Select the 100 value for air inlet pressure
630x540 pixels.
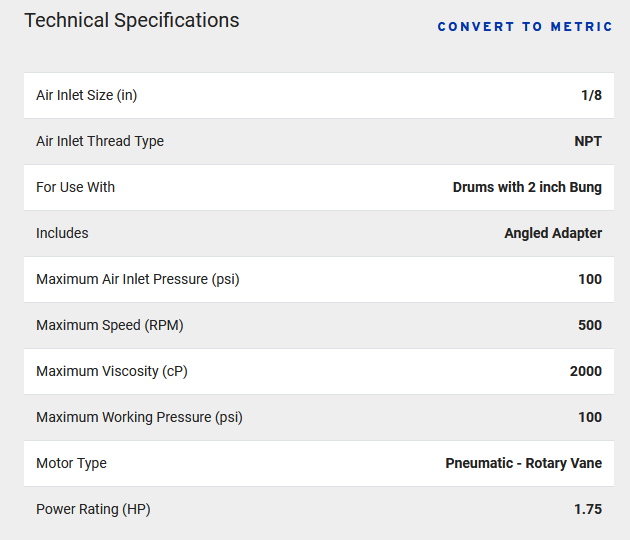[x=590, y=279]
